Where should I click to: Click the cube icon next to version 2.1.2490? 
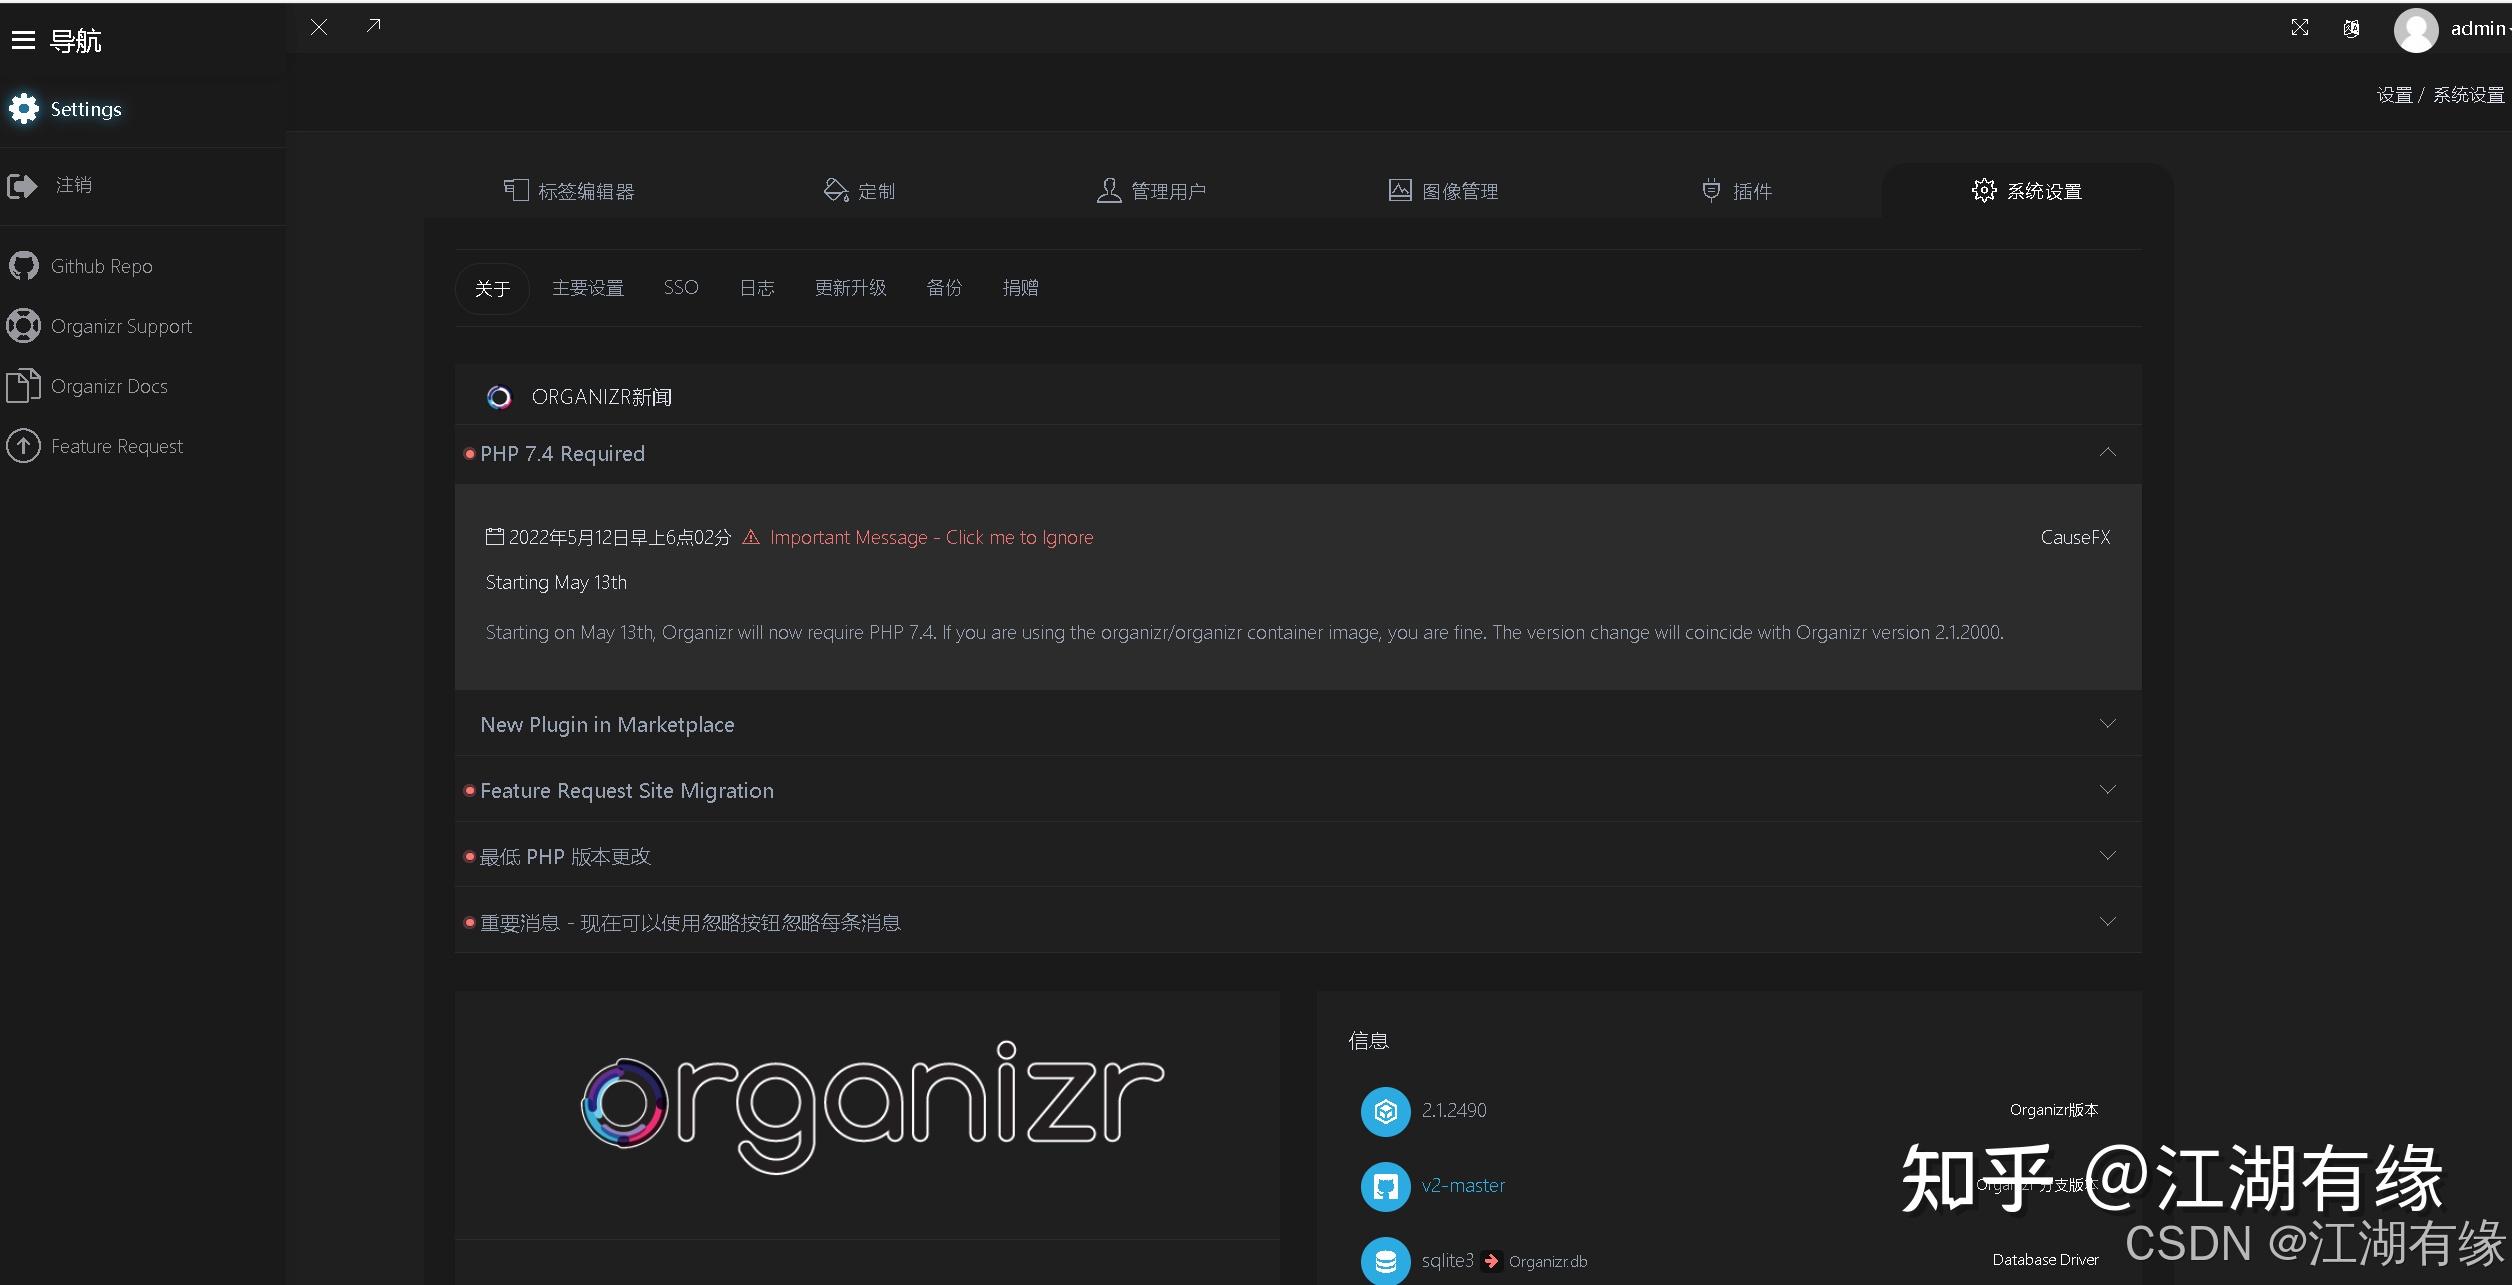point(1385,1111)
